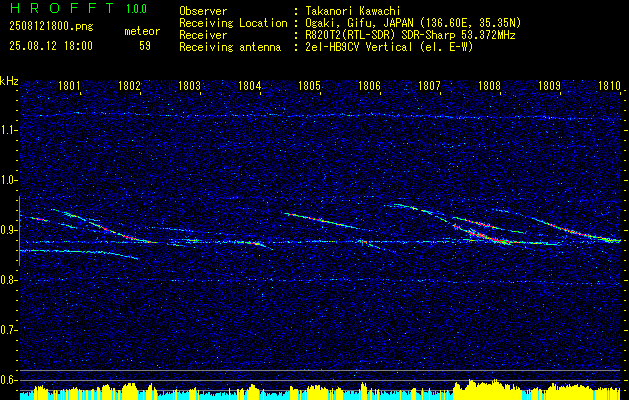Click the 1803 time marker
Viewport: 629px width, 400px height.
tap(189, 85)
